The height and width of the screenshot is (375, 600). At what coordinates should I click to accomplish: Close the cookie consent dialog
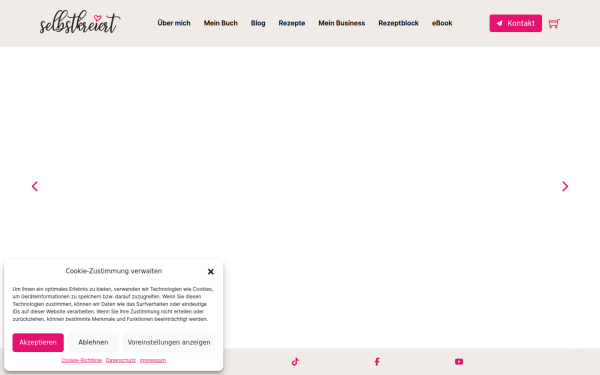click(x=210, y=271)
